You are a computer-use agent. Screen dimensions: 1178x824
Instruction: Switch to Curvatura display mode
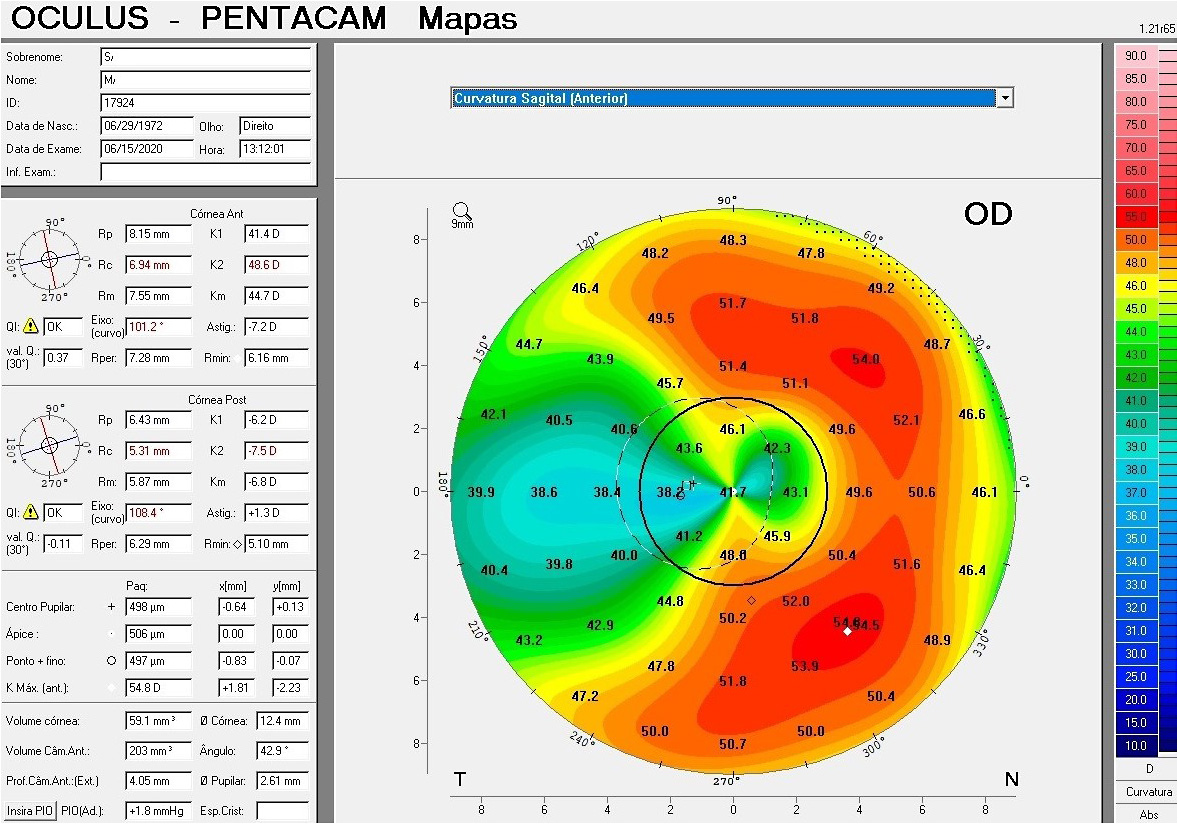(x=1146, y=791)
